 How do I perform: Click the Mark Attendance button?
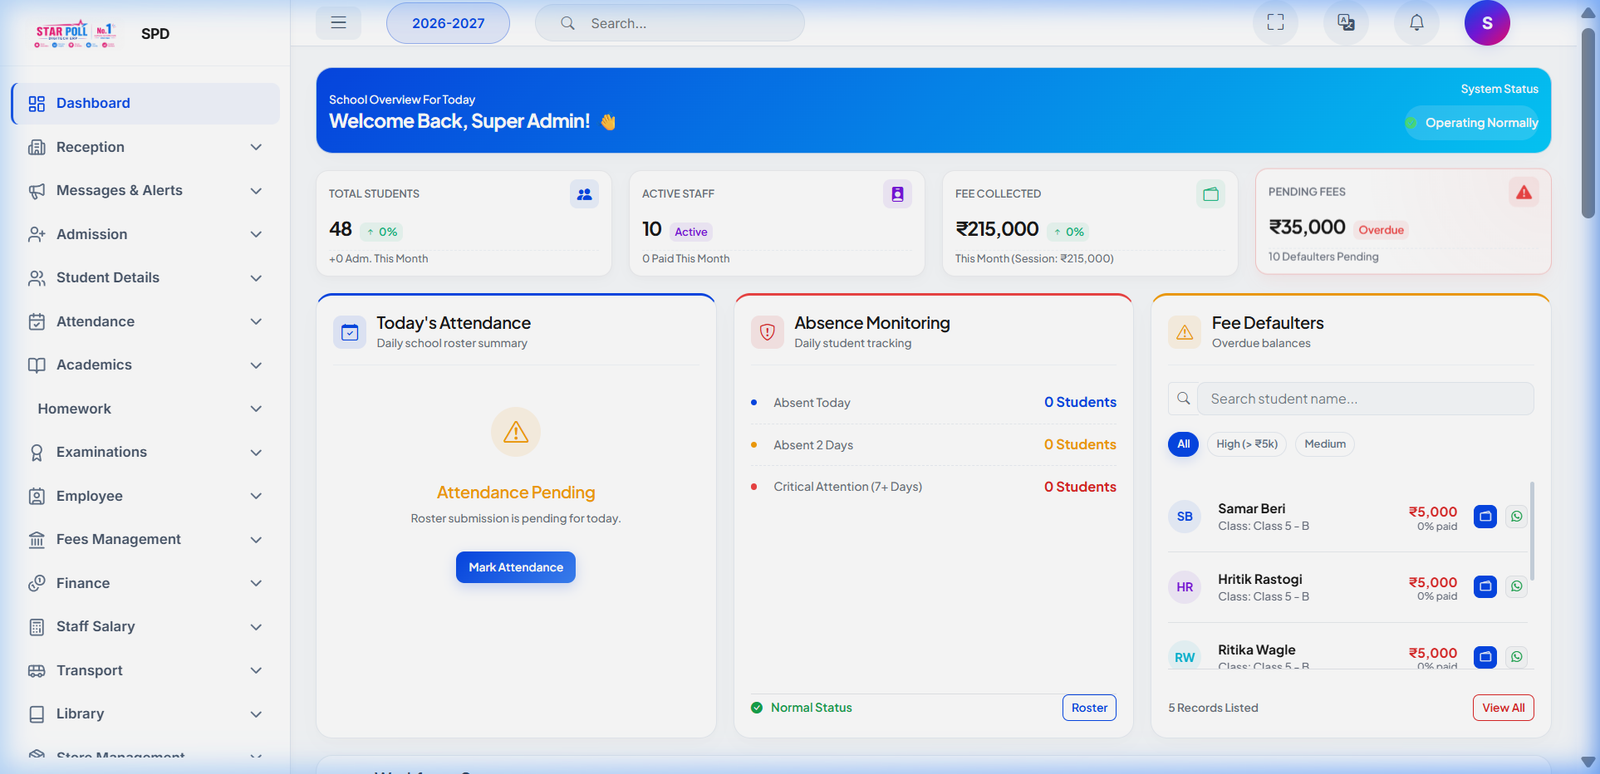(x=516, y=567)
